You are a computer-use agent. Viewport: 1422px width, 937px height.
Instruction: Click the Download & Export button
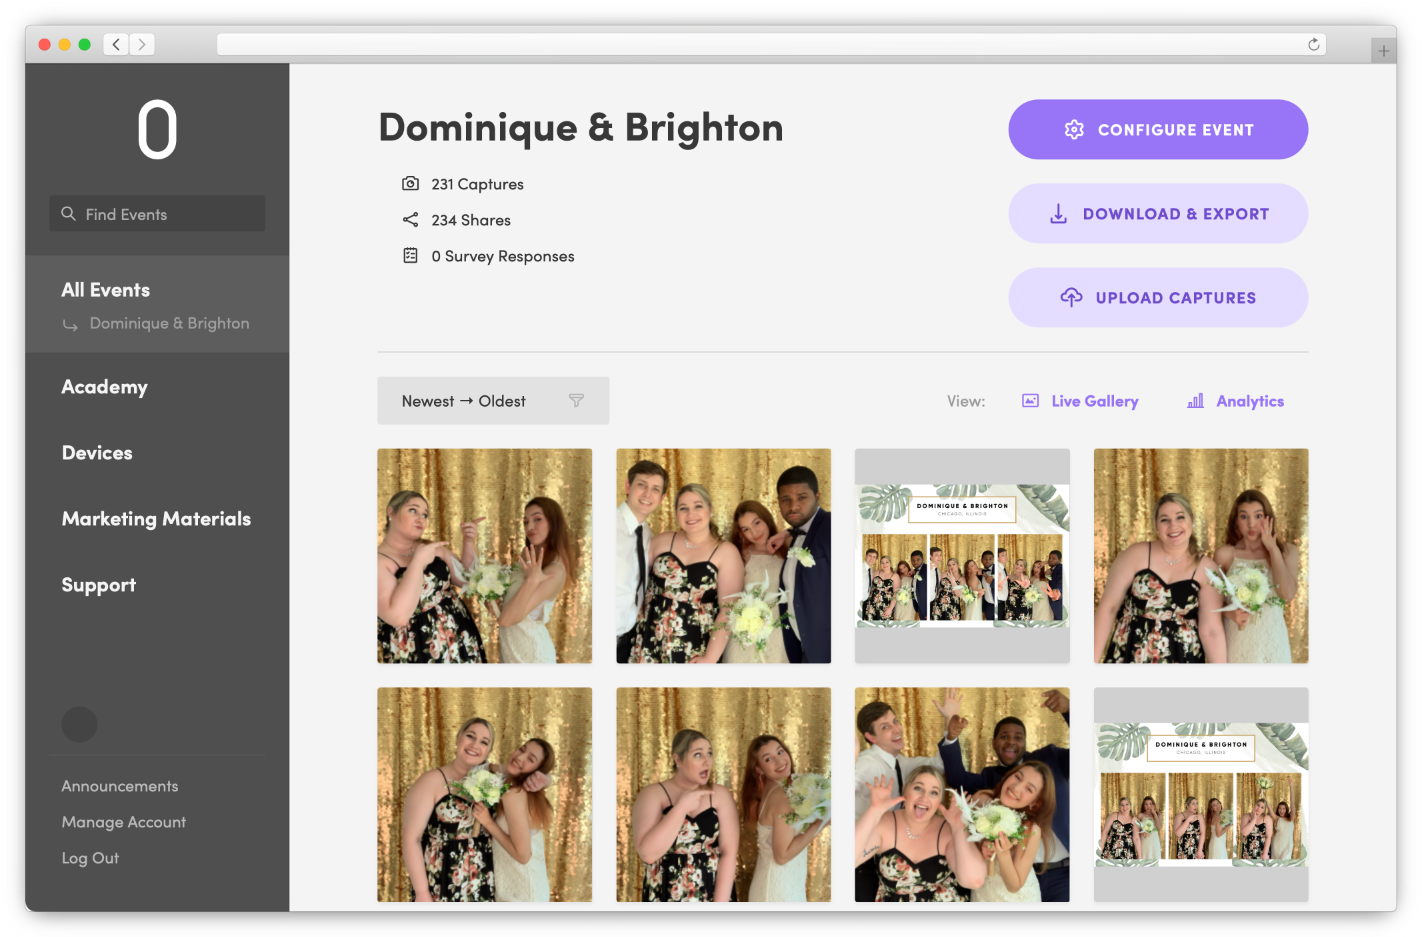(1158, 213)
